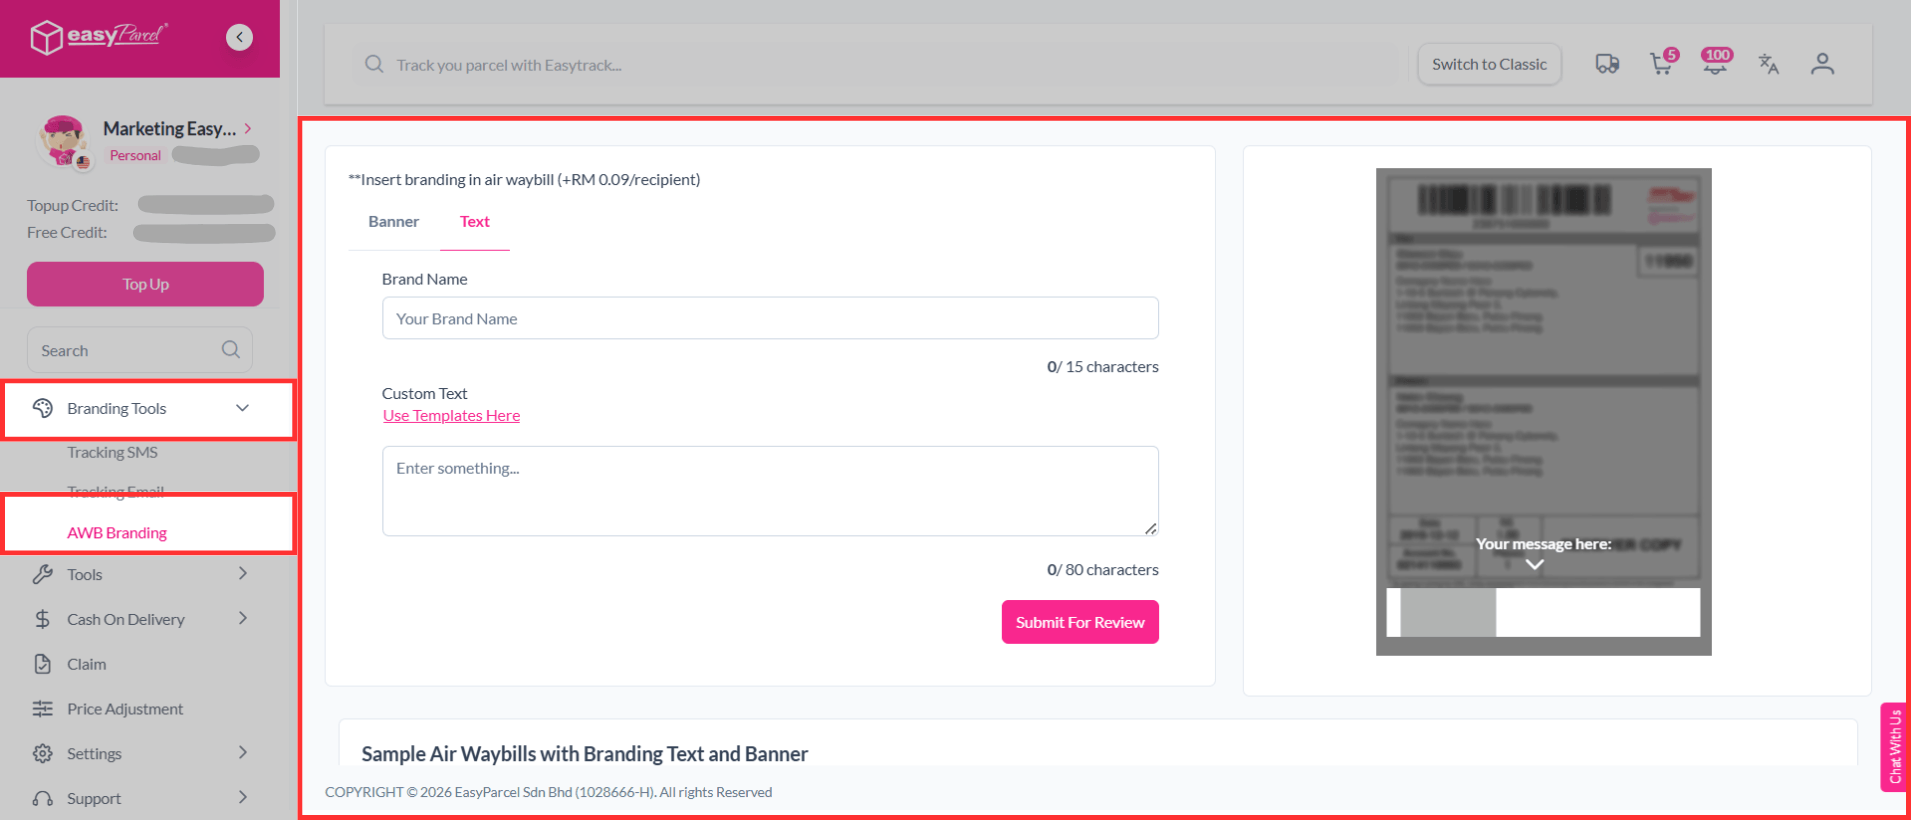Switch to the Banner tab
The width and height of the screenshot is (1911, 820).
click(393, 222)
